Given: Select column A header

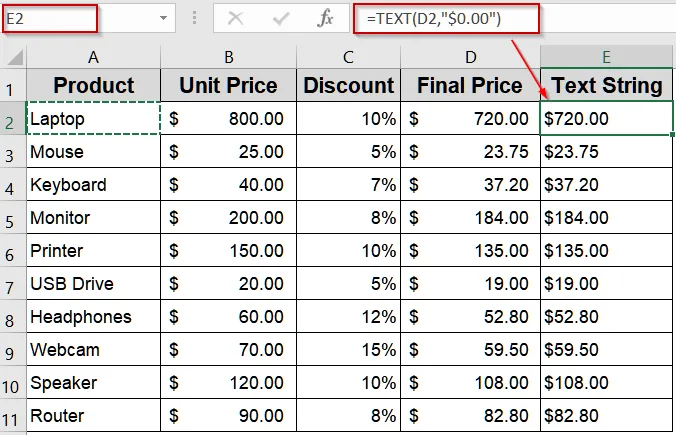Looking at the screenshot, I should coord(94,57).
